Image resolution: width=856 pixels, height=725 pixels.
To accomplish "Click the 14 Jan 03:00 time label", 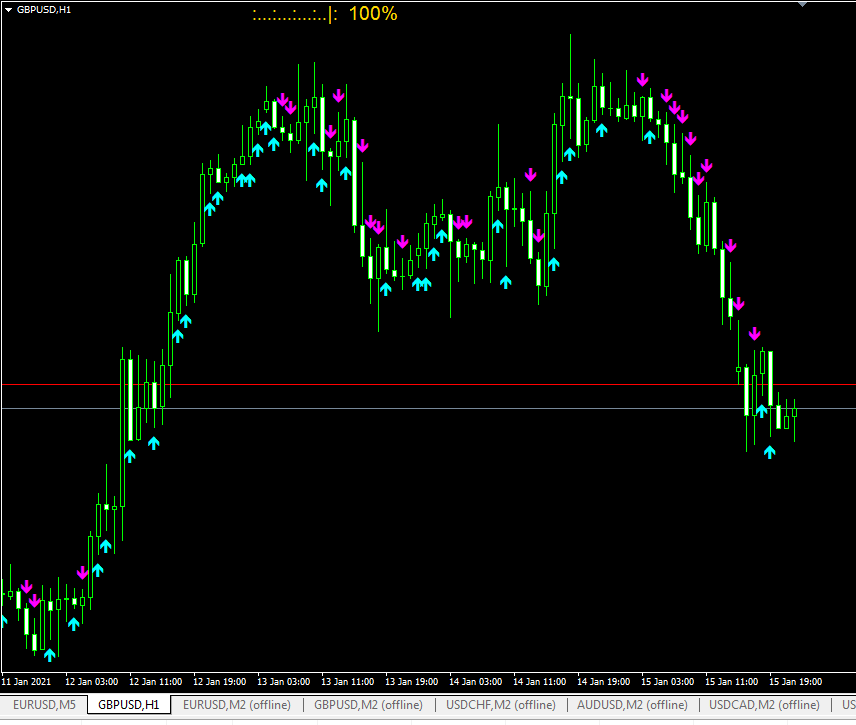I will 475,682.
